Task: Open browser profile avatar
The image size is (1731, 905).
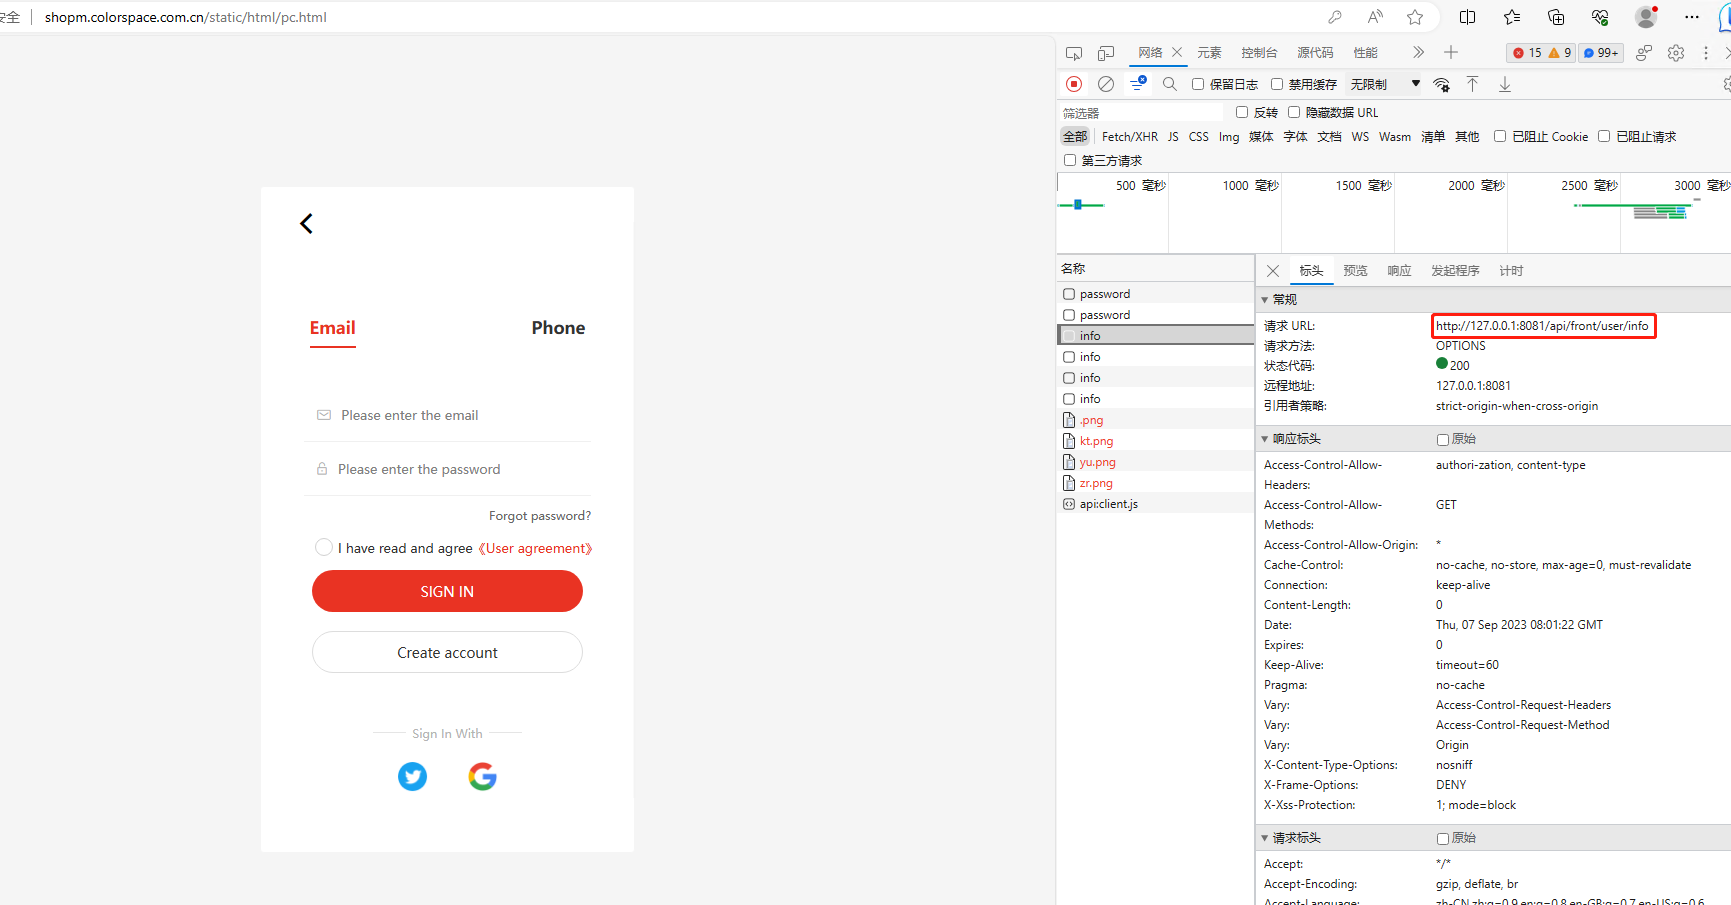Action: pos(1646,17)
